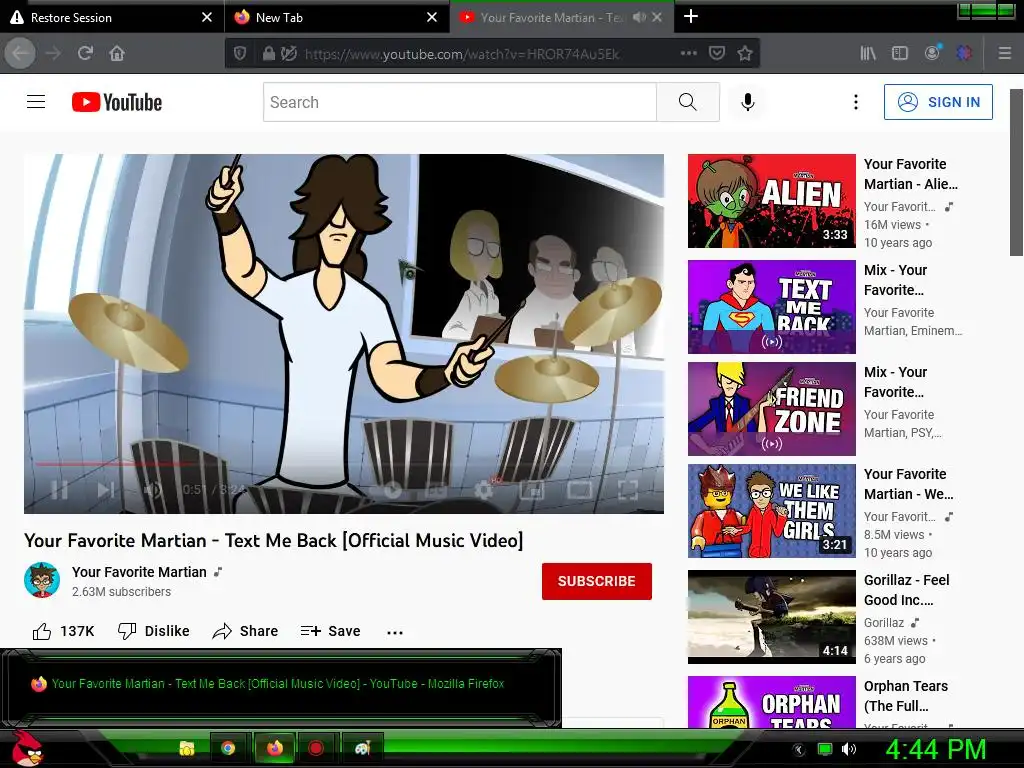This screenshot has height=768, width=1024.
Task: Save the video to a playlist
Action: pos(330,631)
